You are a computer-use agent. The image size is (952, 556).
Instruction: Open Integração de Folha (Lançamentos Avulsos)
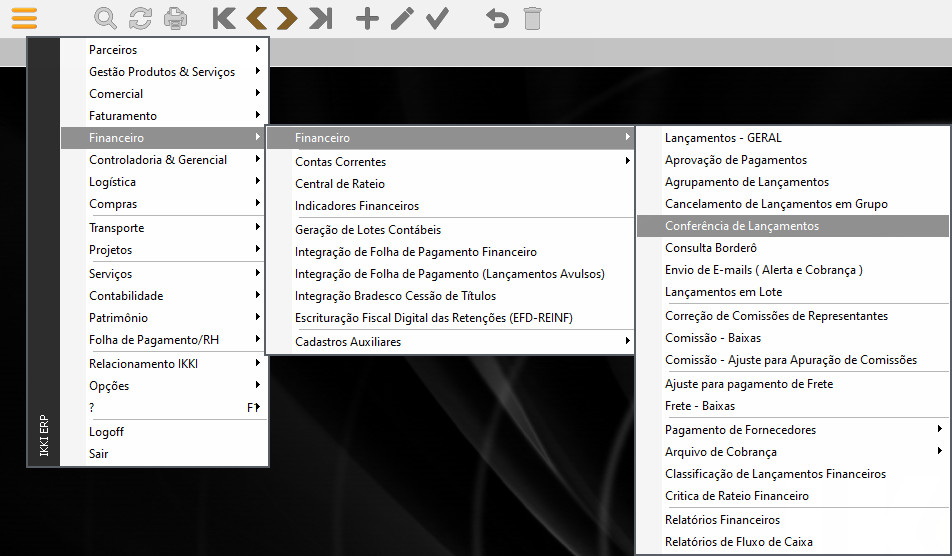(450, 273)
